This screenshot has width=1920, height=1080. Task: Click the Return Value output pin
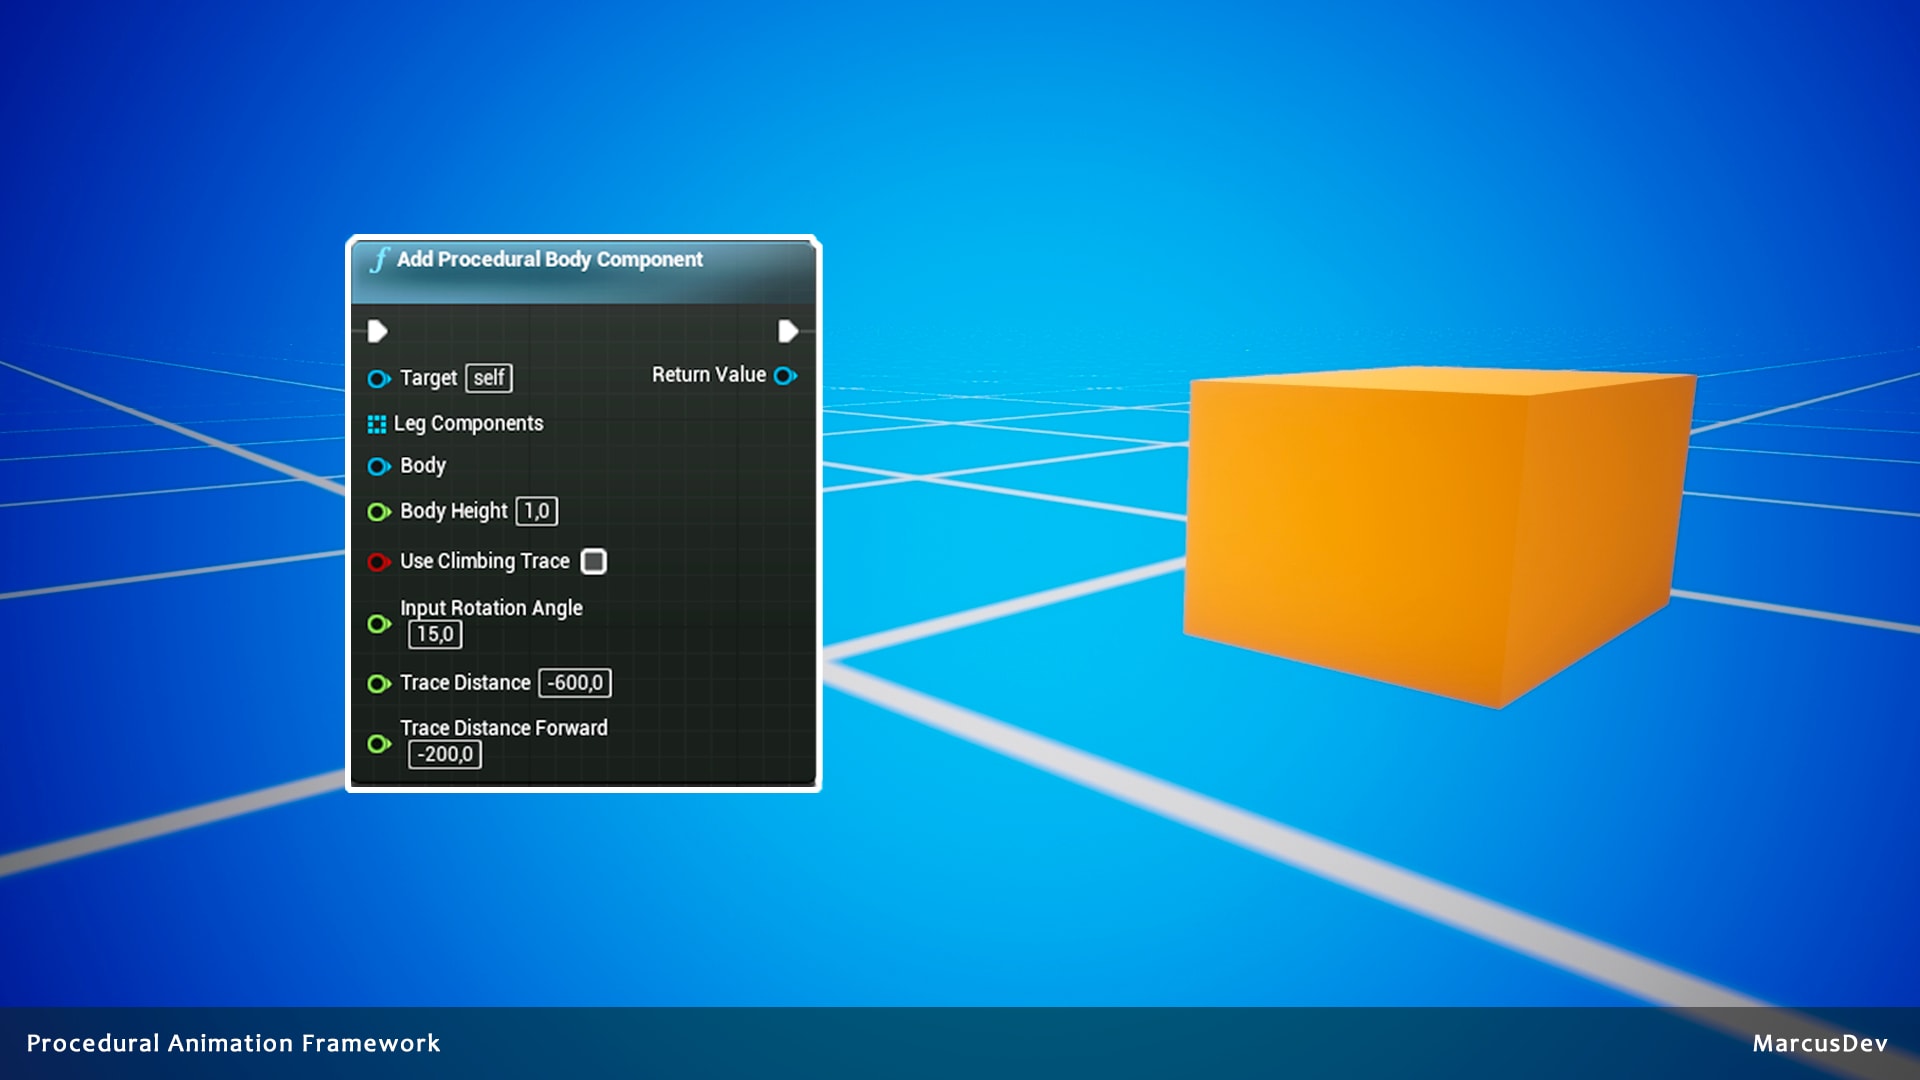[x=785, y=376]
